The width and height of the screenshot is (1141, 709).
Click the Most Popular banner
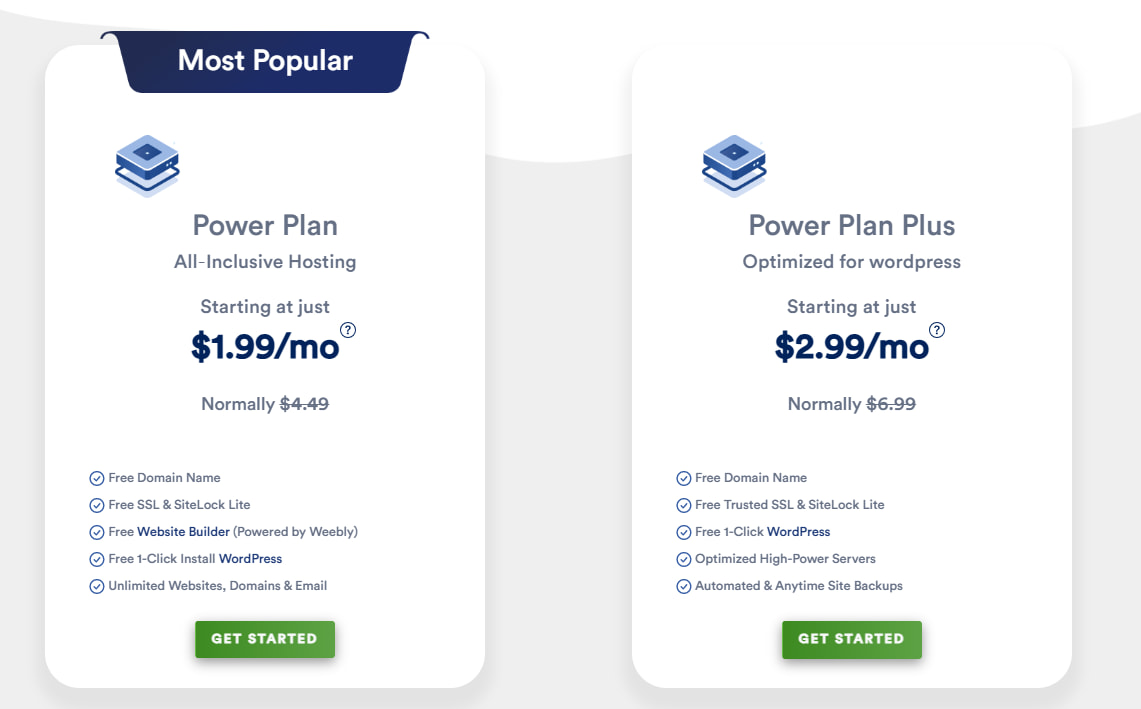pos(265,61)
